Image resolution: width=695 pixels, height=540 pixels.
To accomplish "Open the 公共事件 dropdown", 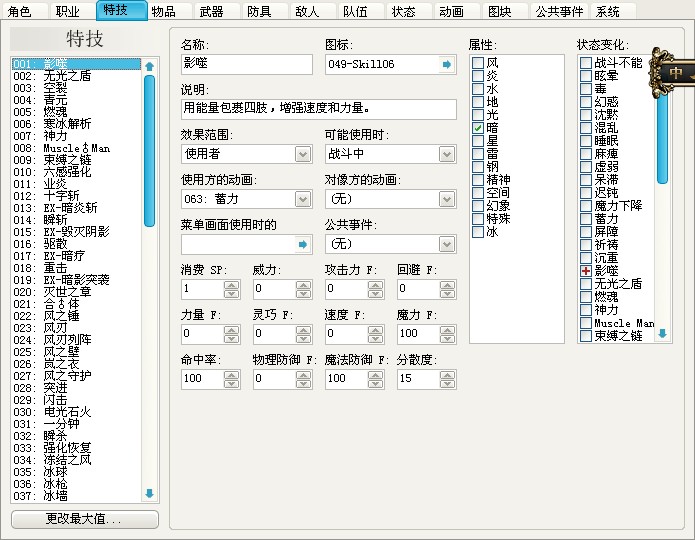I will pyautogui.click(x=447, y=244).
